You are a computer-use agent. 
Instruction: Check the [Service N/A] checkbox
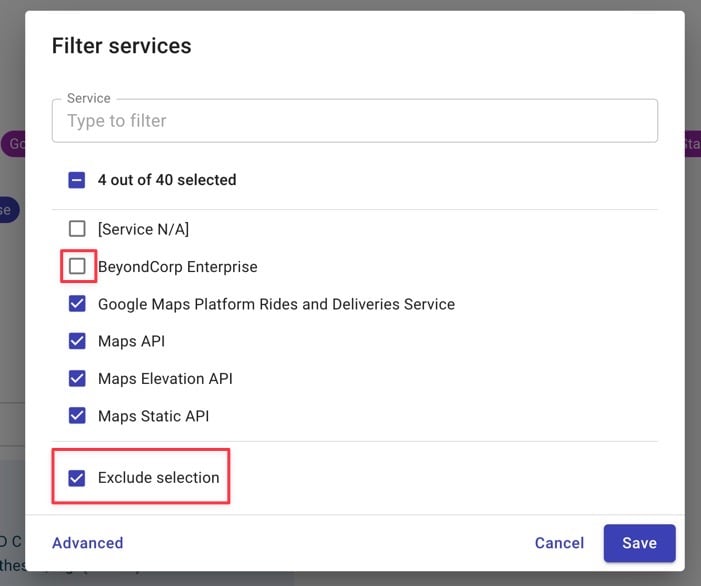coord(77,228)
